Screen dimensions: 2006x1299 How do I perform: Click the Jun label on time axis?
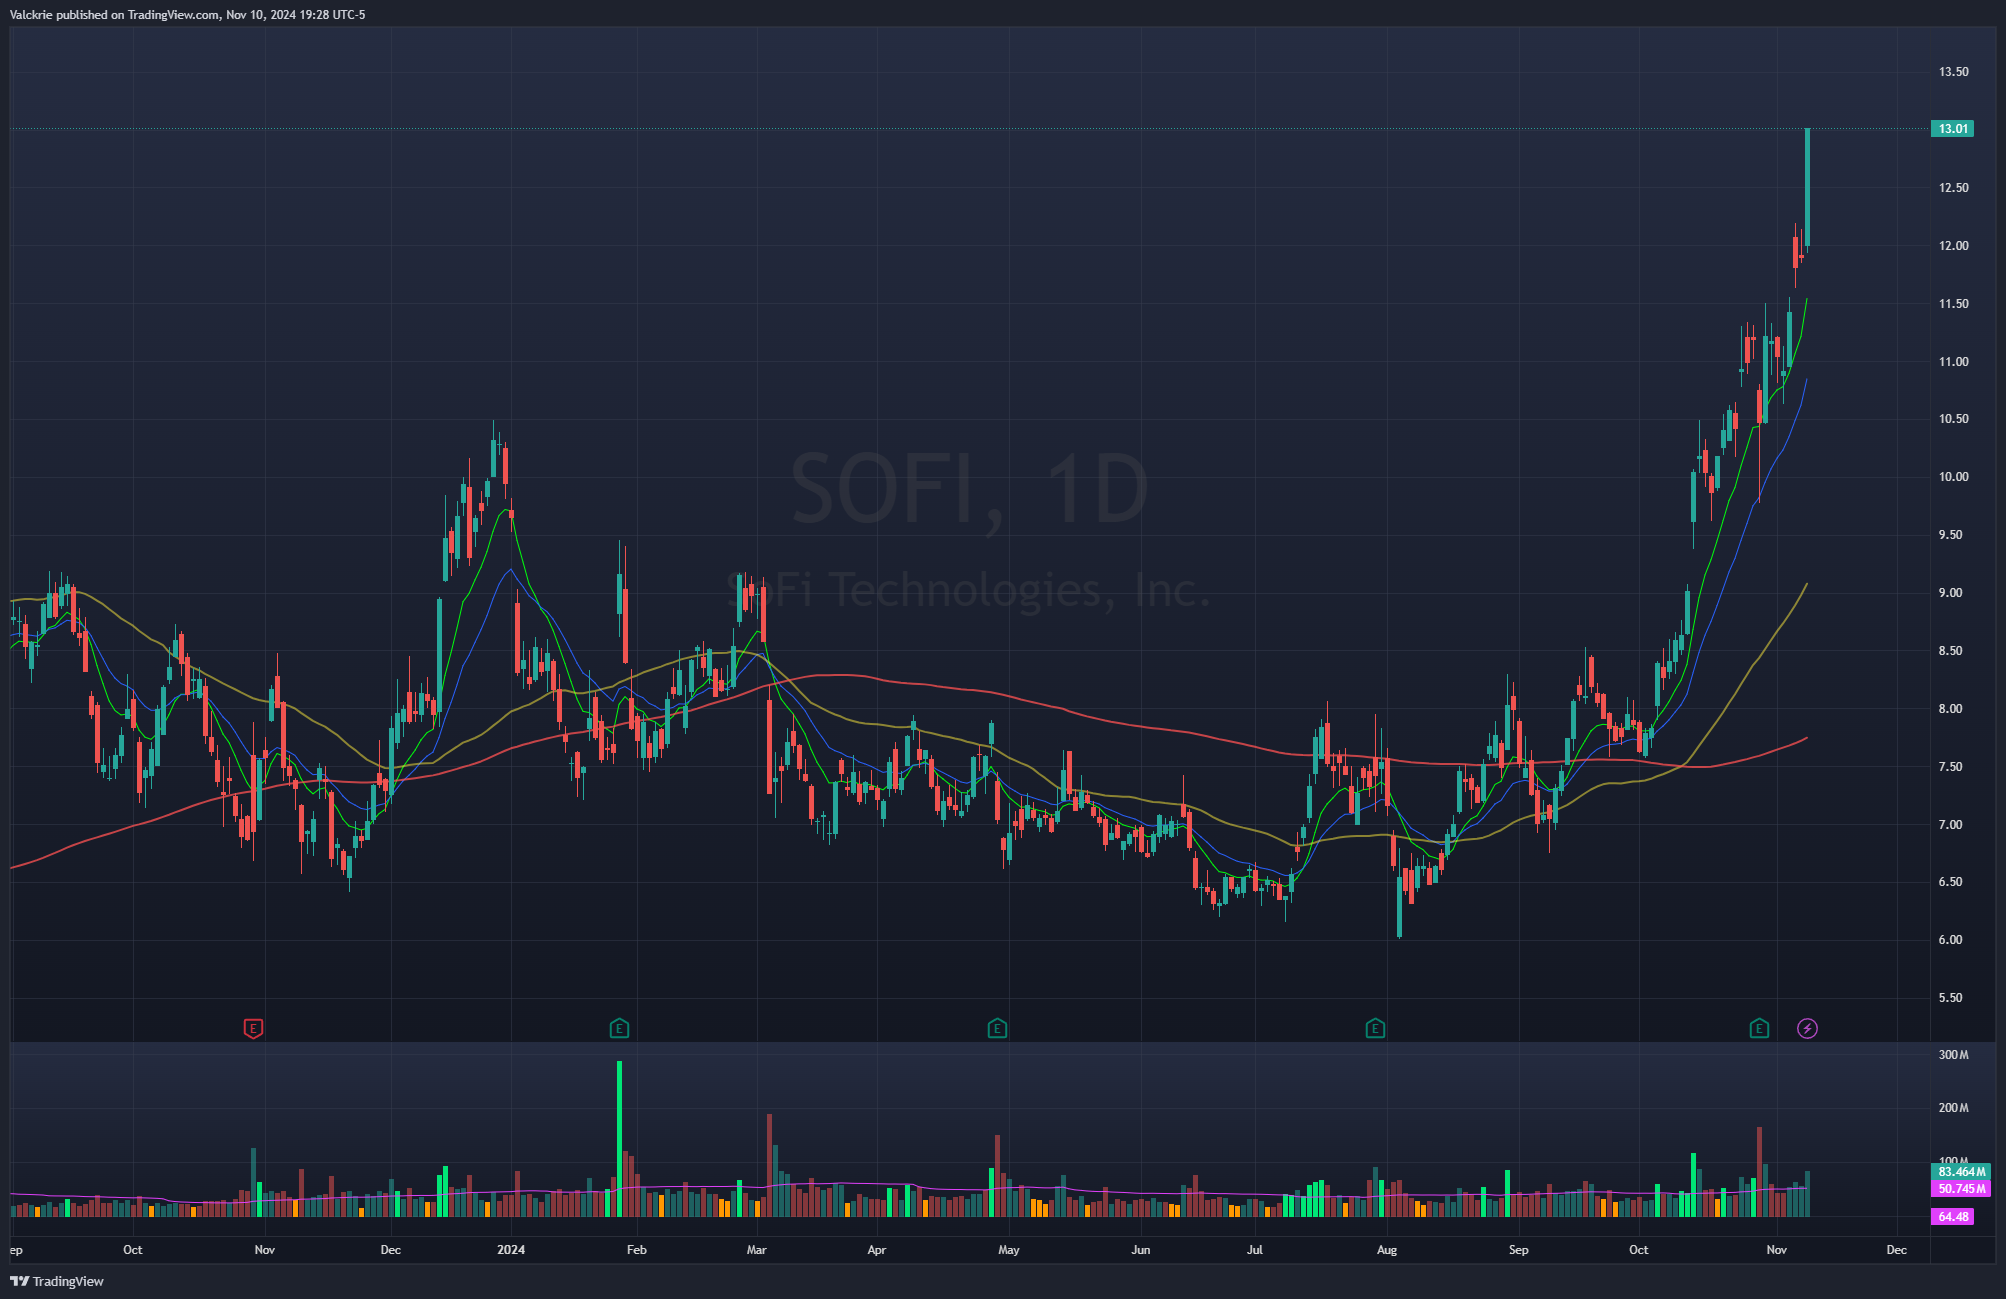pos(1141,1250)
